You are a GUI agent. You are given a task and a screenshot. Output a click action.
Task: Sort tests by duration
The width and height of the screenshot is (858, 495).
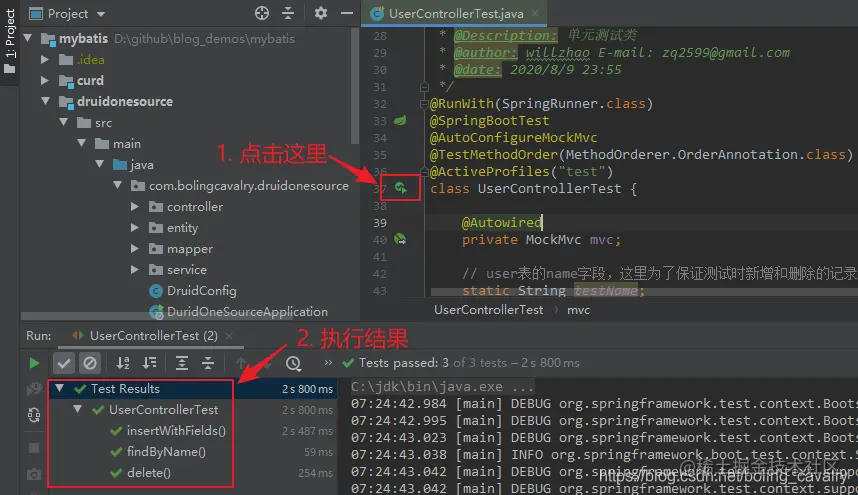[149, 363]
